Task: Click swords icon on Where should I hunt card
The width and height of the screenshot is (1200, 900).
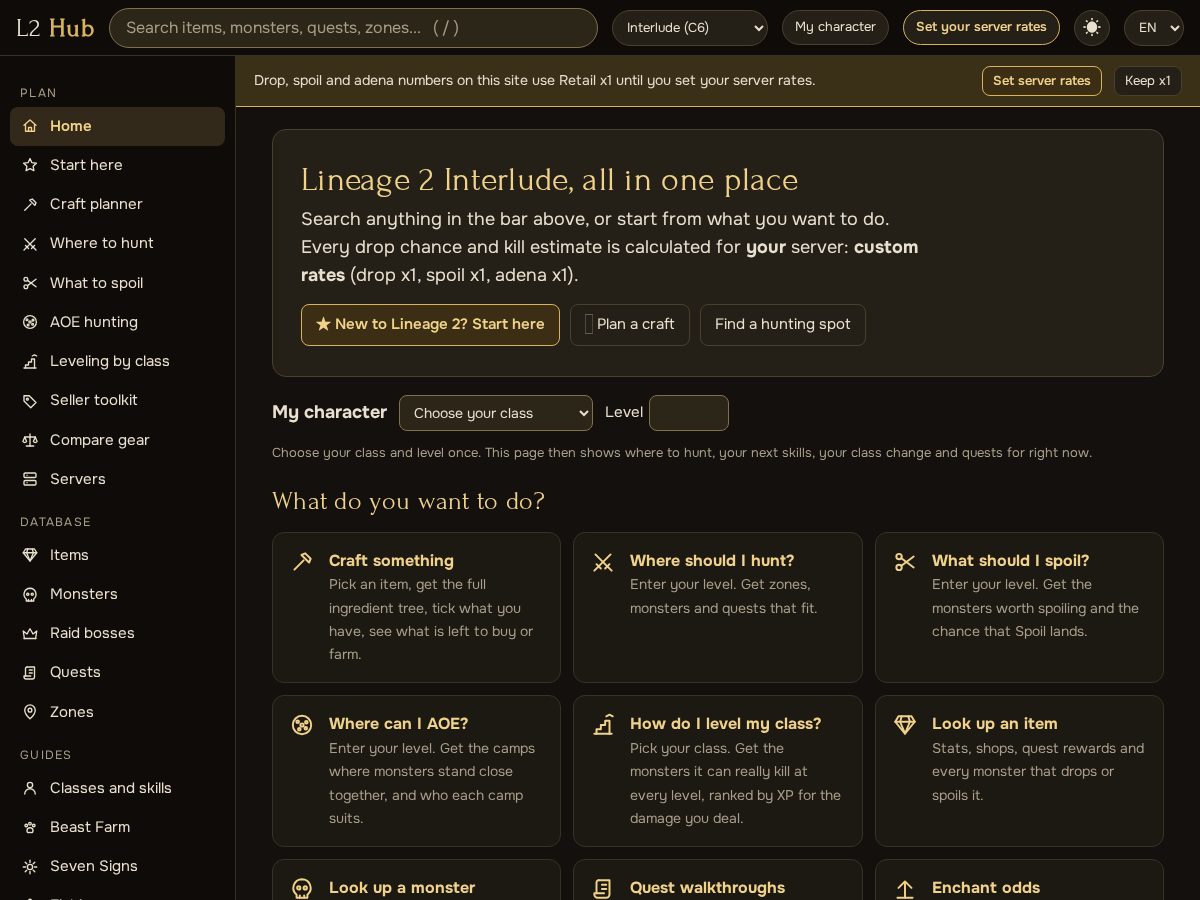Action: (603, 562)
